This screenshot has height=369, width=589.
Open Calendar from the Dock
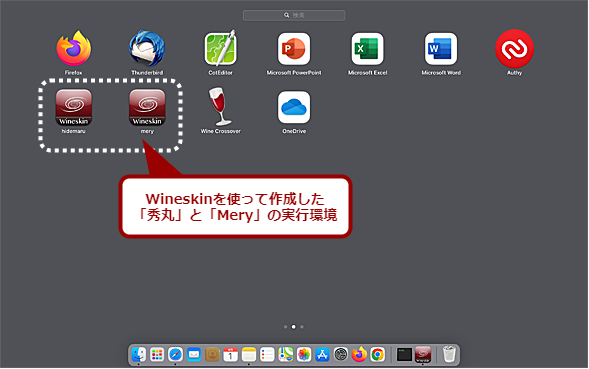pos(231,354)
